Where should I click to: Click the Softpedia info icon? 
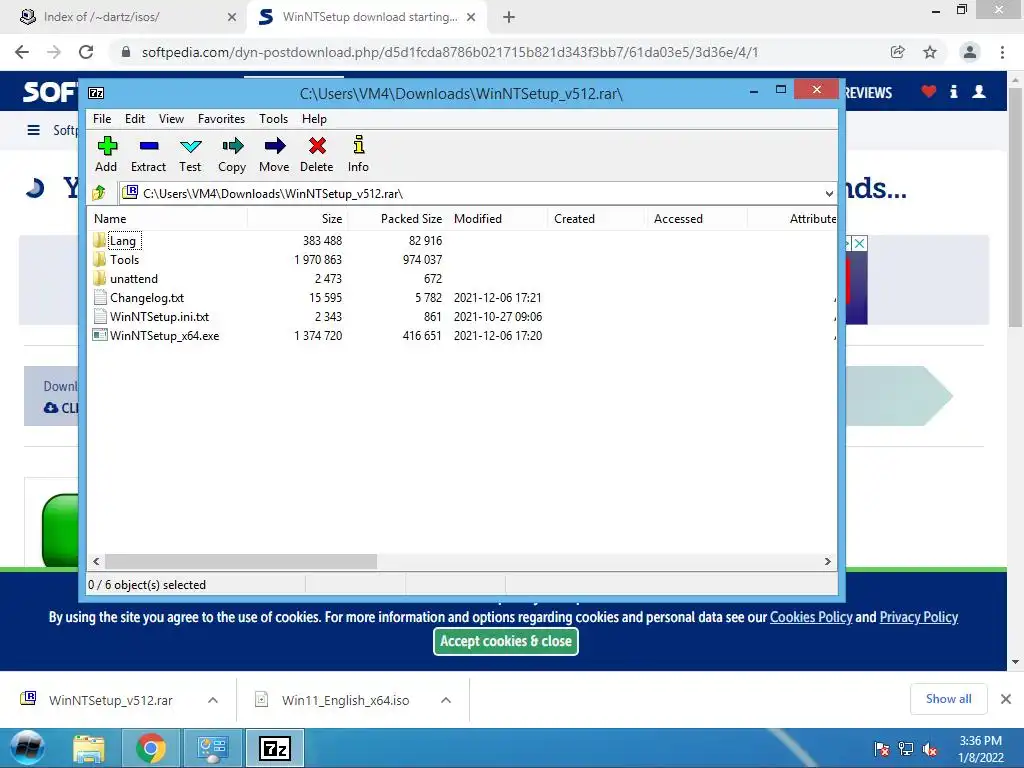[954, 91]
